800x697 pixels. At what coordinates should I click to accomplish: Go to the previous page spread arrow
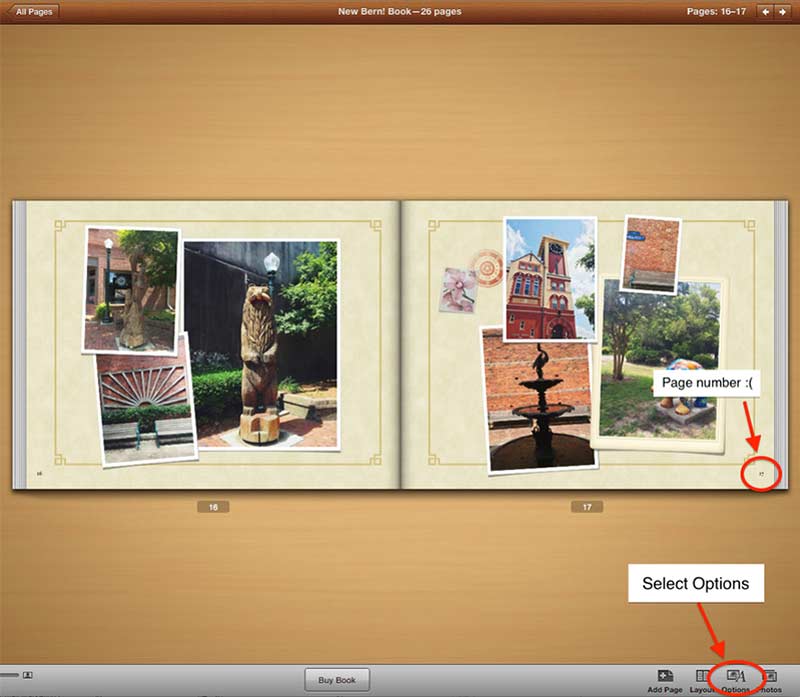pos(765,12)
